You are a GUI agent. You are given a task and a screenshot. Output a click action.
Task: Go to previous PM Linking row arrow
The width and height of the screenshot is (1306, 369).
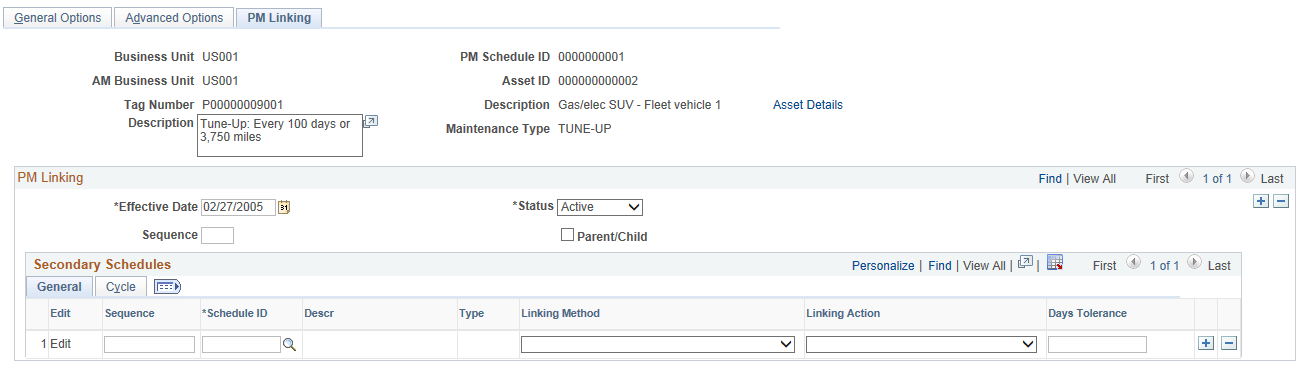[x=1186, y=177]
